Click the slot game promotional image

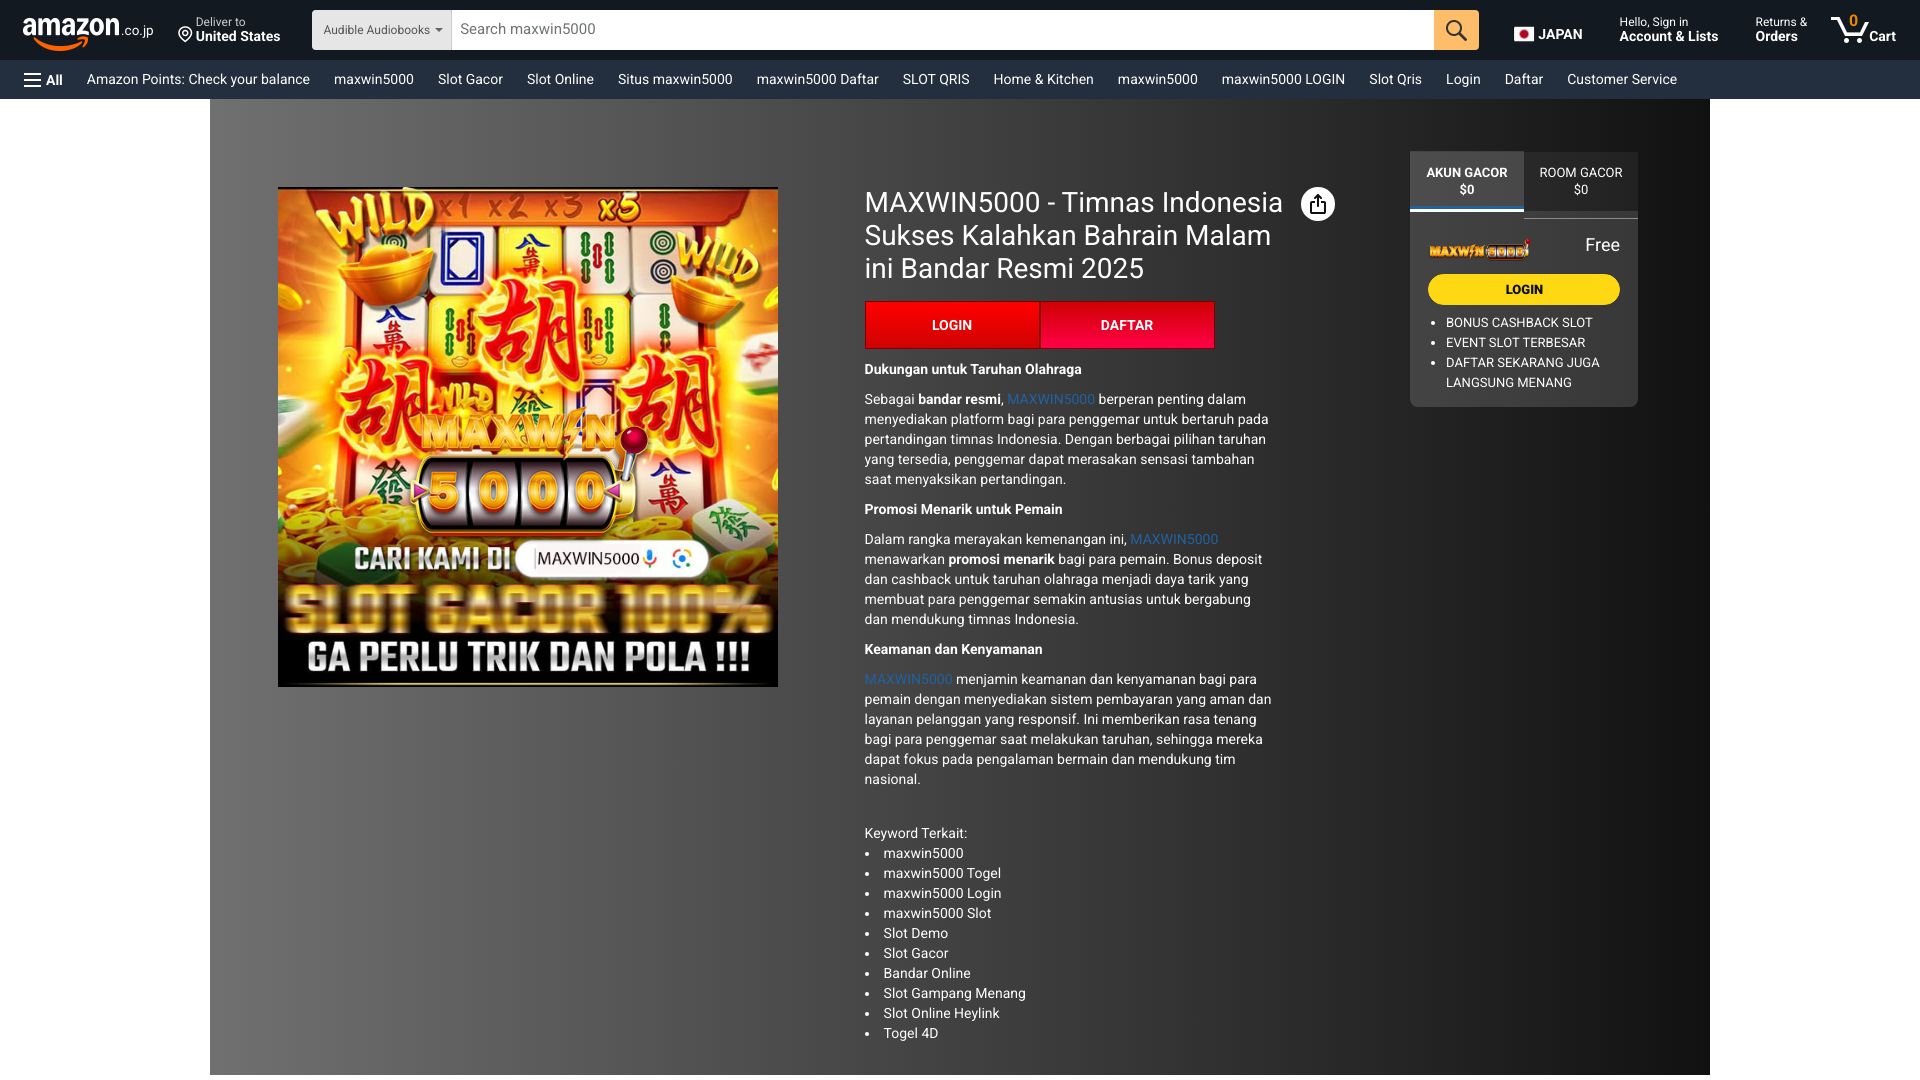pyautogui.click(x=528, y=437)
